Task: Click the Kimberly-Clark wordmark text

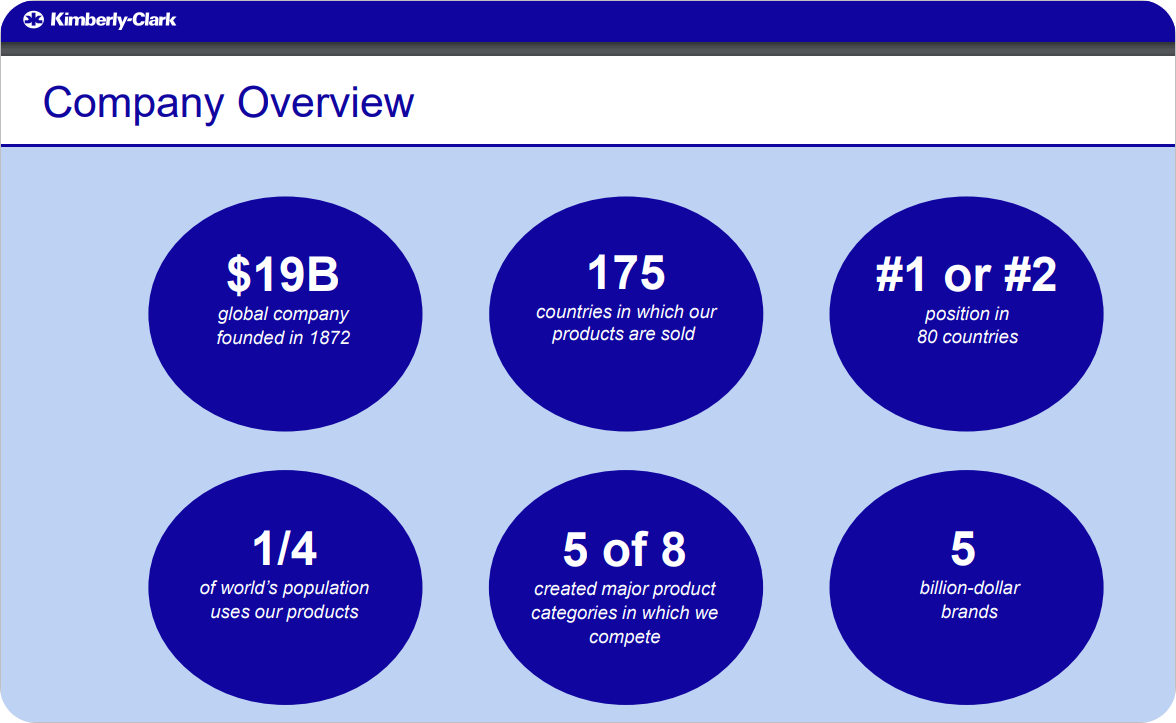Action: pos(113,20)
